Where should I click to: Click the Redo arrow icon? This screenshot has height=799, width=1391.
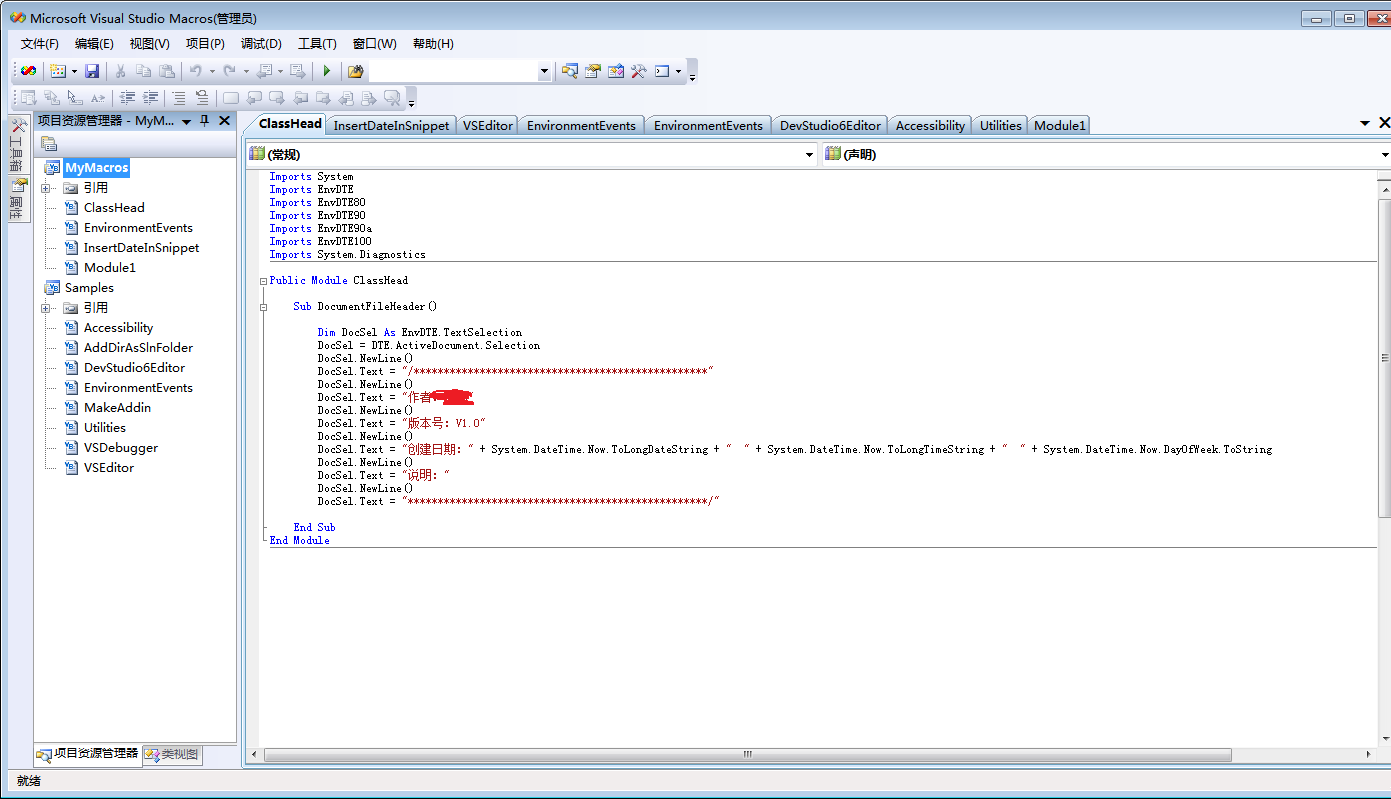[x=229, y=71]
